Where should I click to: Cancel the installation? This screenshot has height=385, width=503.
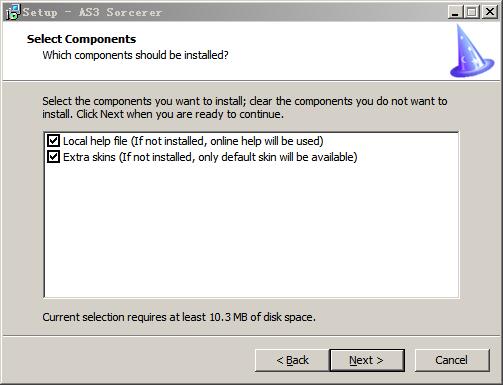[x=452, y=360]
